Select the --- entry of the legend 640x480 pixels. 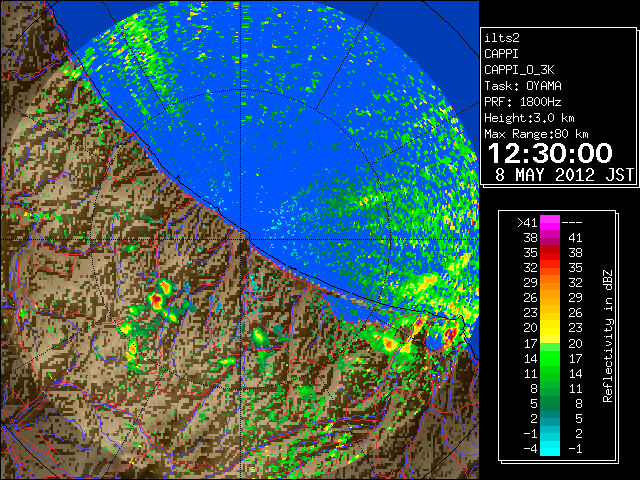point(572,222)
